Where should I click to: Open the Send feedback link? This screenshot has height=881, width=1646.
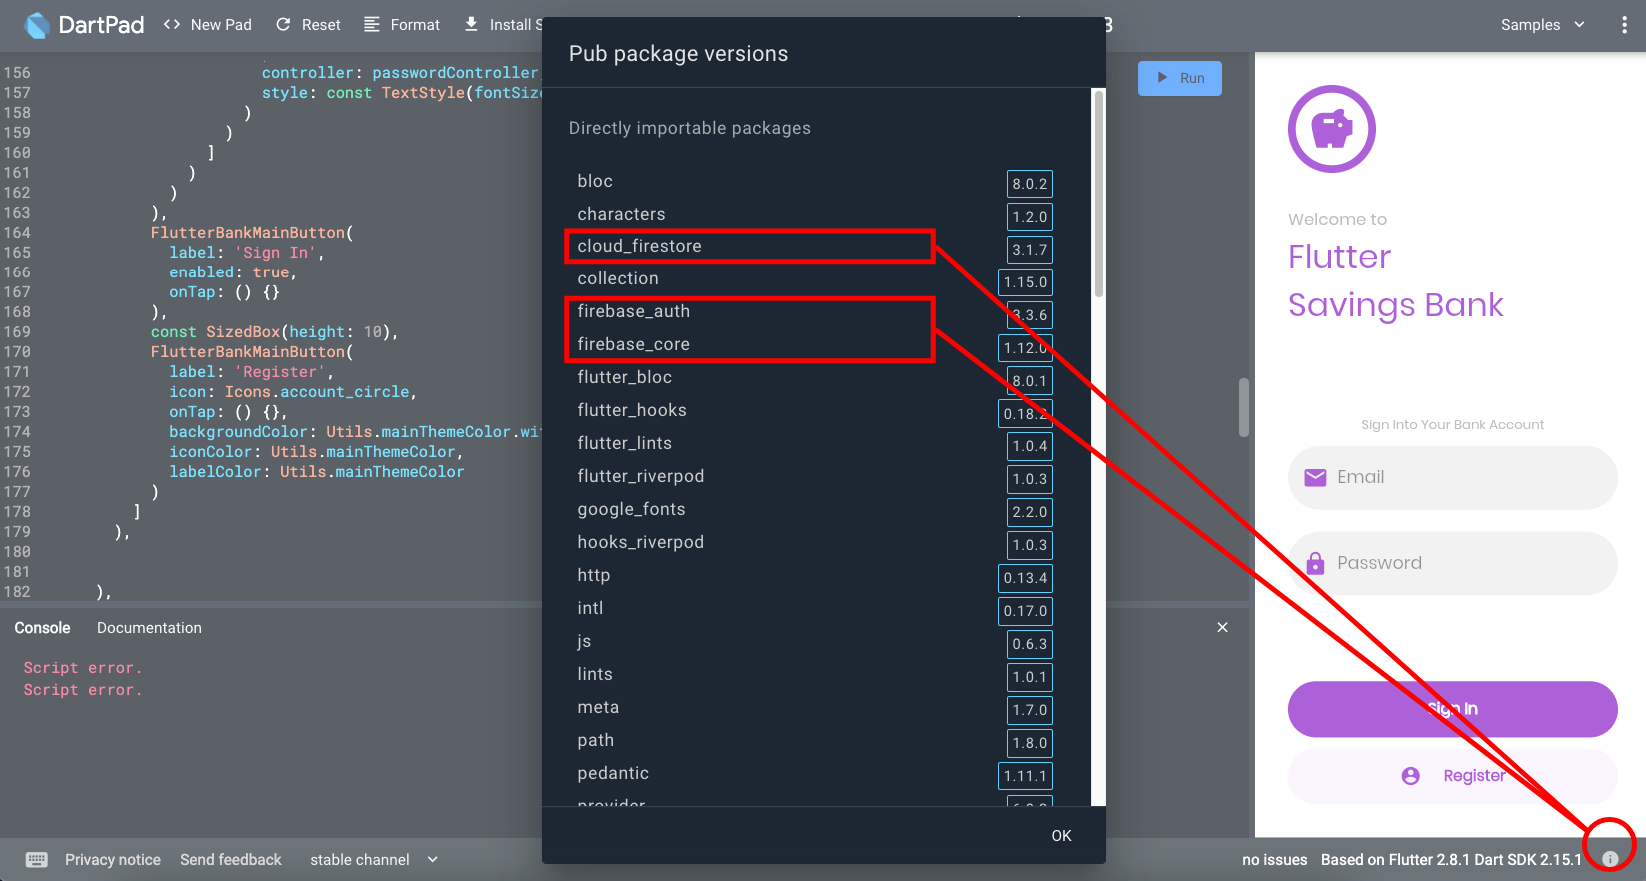(x=231, y=860)
